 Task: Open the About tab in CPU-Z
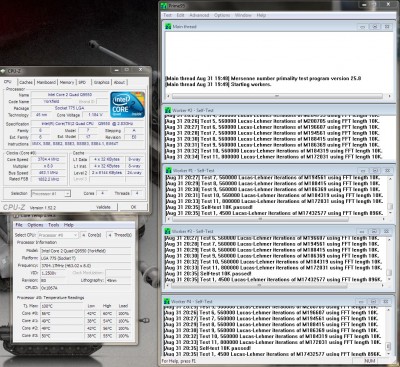pyautogui.click(x=119, y=82)
